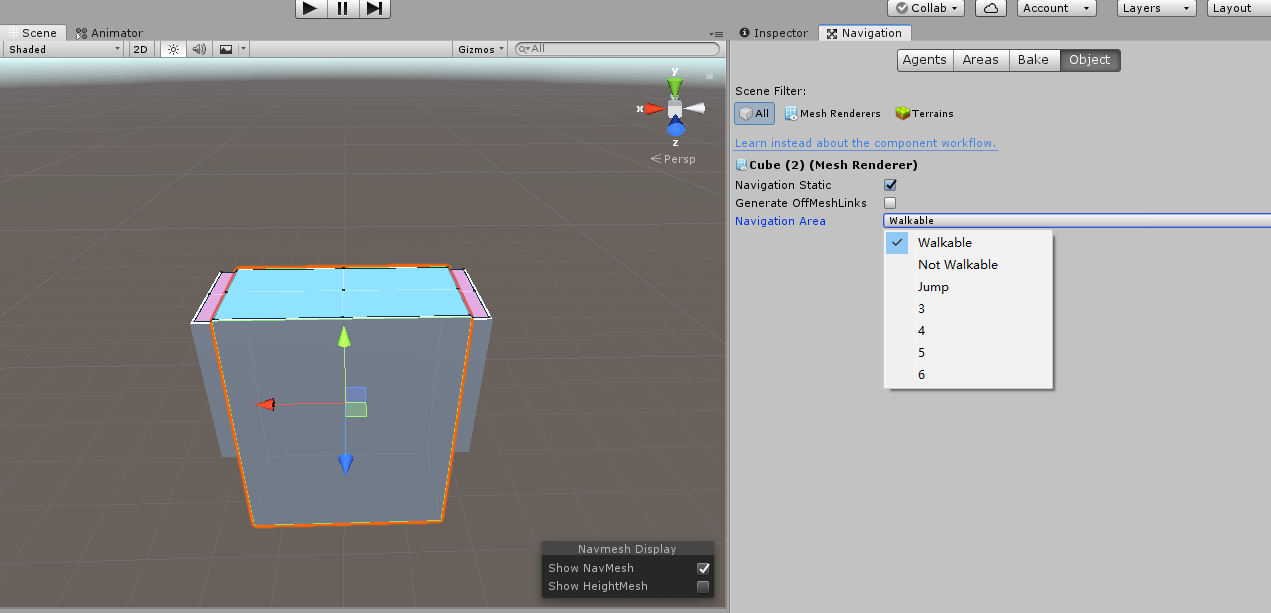Toggle Show NavMesh checkbox
Screen dimensions: 1271x613
coord(703,568)
